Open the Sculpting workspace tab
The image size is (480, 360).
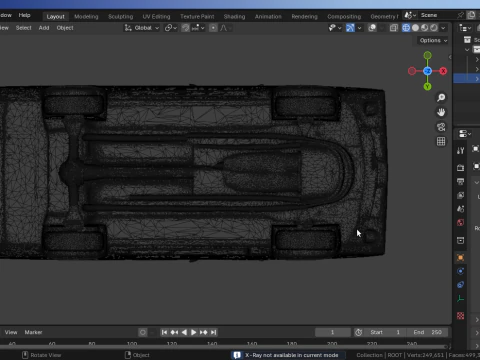[x=120, y=16]
